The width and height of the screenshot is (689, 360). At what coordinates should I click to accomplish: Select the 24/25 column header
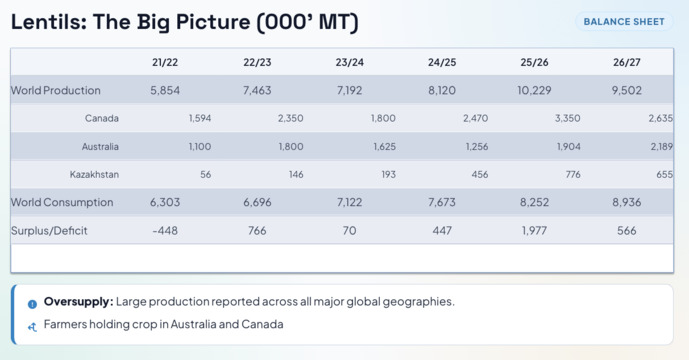pos(442,62)
